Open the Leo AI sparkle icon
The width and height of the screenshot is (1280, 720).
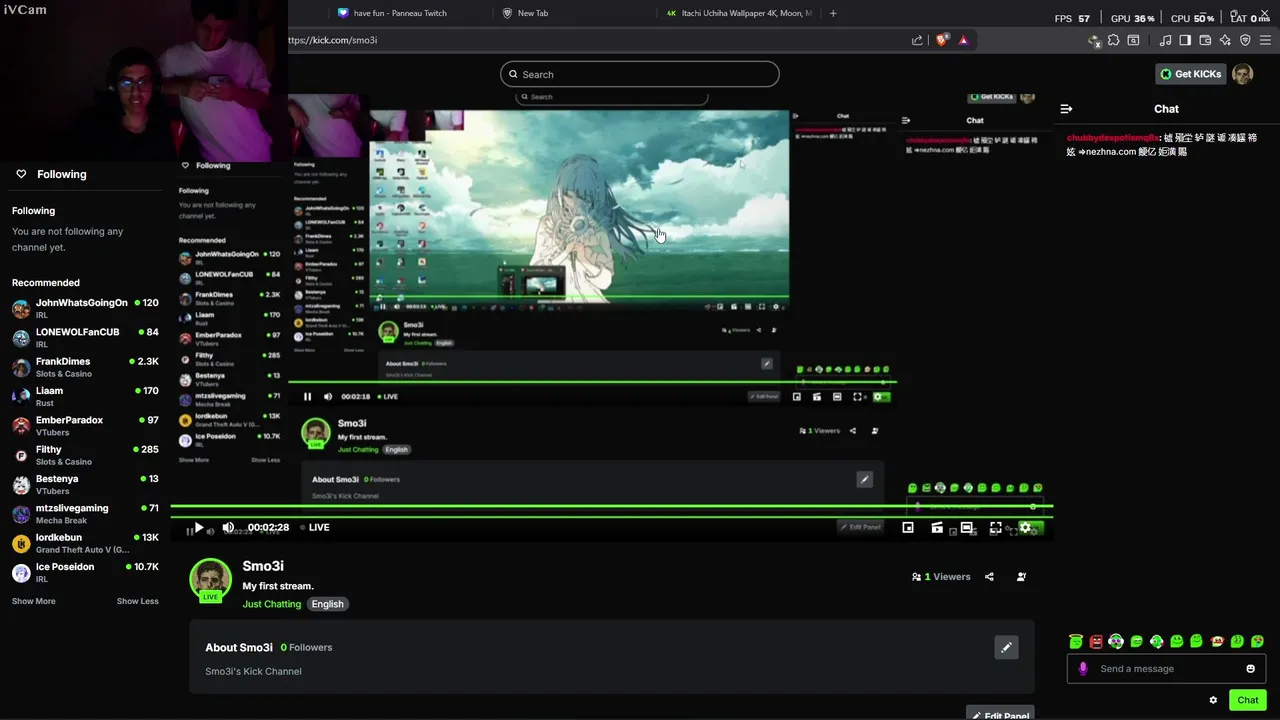tap(1225, 40)
